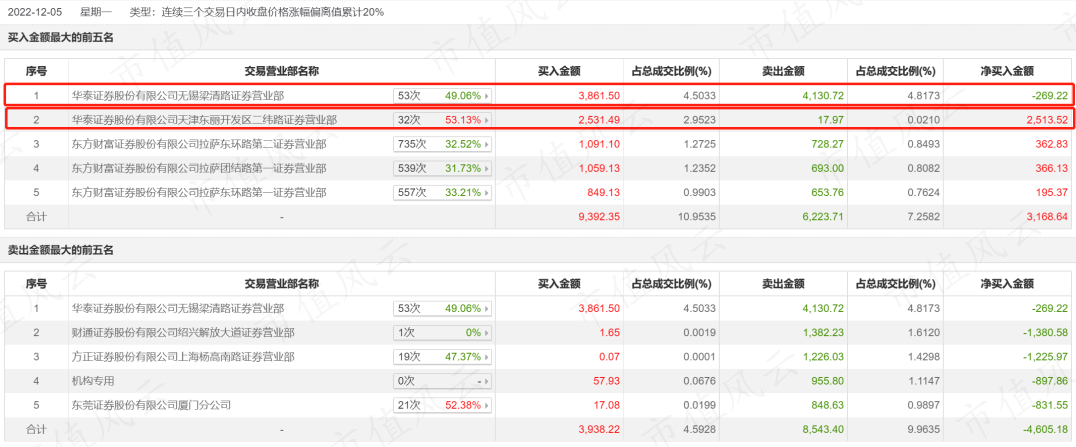The image size is (1076, 447).
Task: Click net value -1,380.58
Action: (x=1045, y=333)
